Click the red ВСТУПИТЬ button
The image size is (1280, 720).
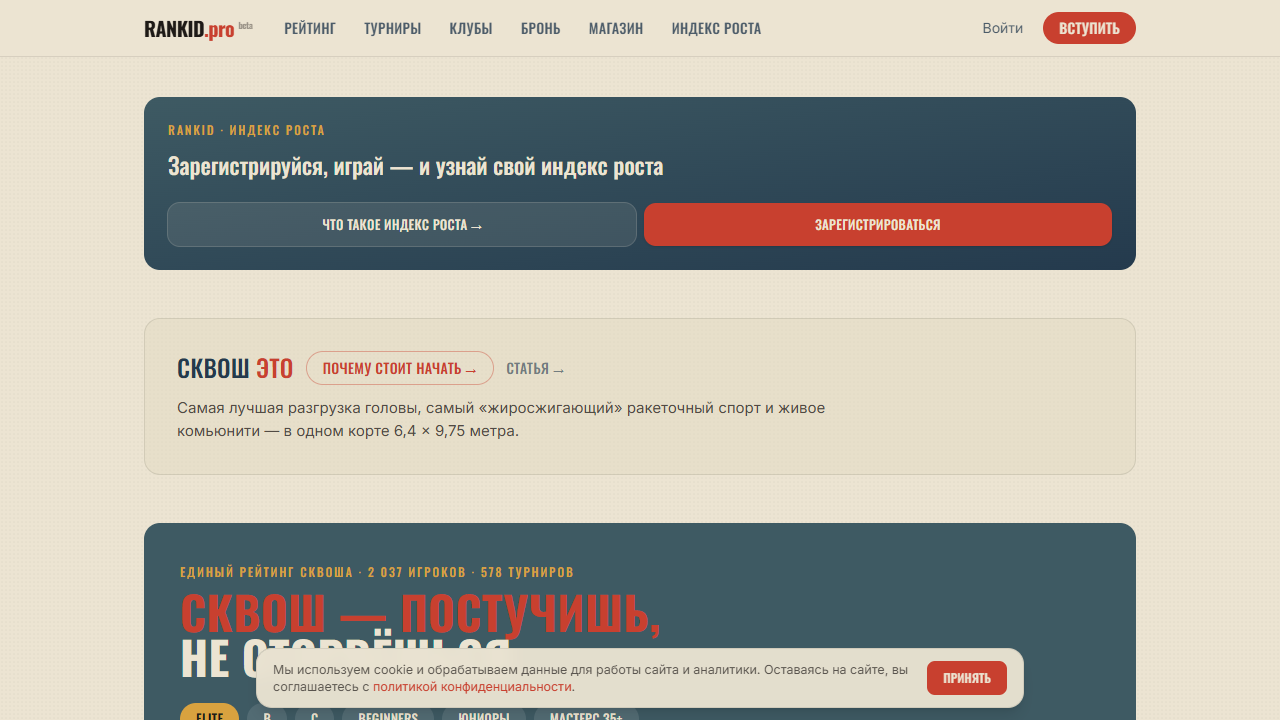(1089, 28)
